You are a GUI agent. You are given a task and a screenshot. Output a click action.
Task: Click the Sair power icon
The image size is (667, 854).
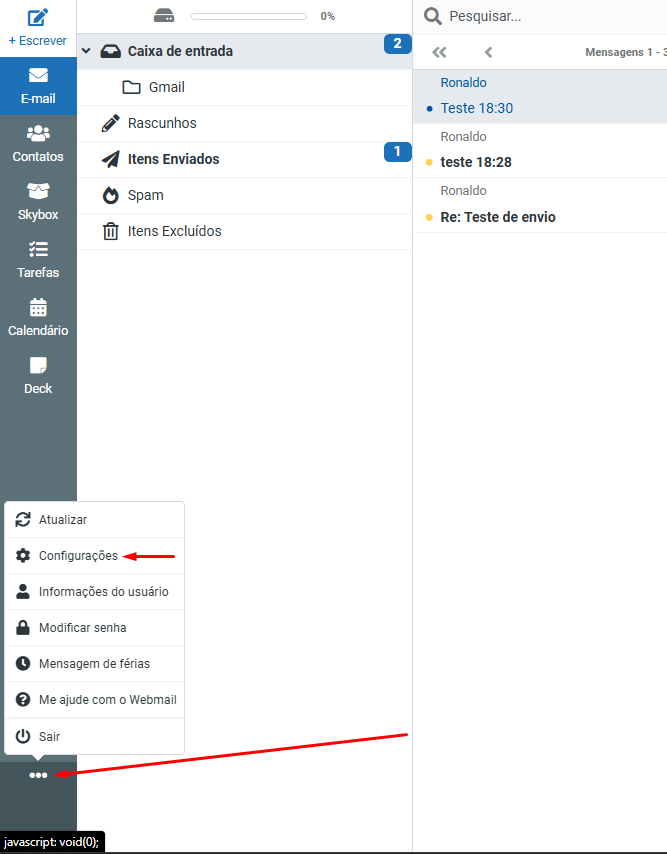[23, 736]
